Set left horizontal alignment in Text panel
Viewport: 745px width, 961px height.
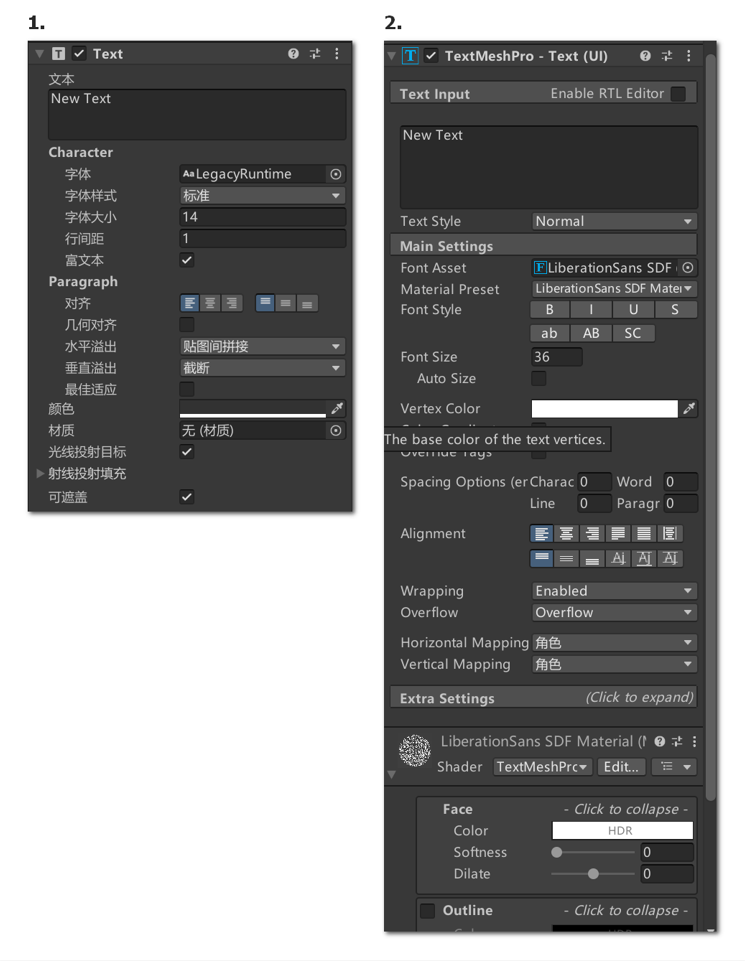click(190, 303)
